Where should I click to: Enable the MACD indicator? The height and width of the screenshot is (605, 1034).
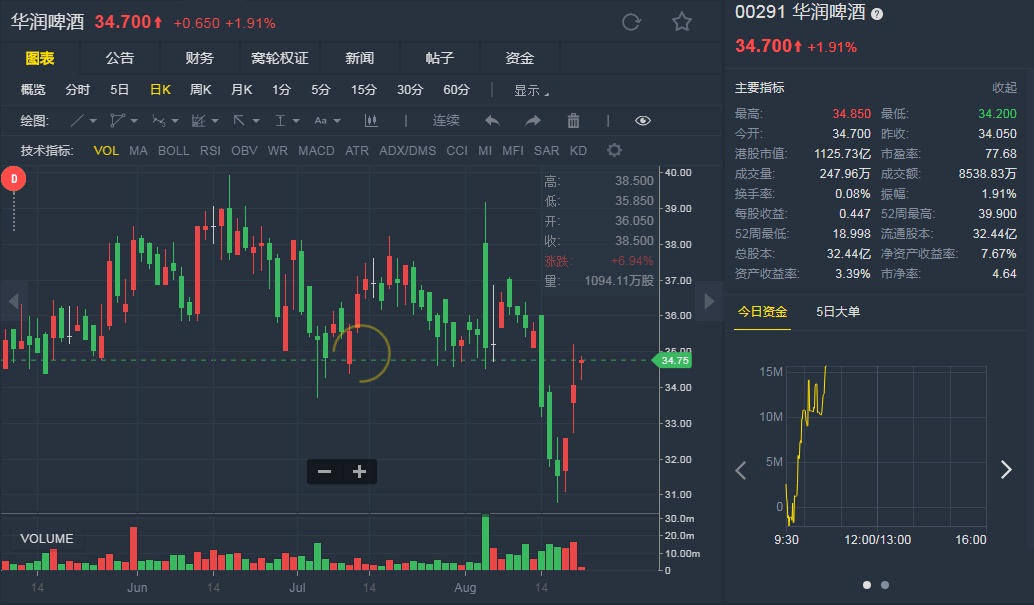[316, 150]
